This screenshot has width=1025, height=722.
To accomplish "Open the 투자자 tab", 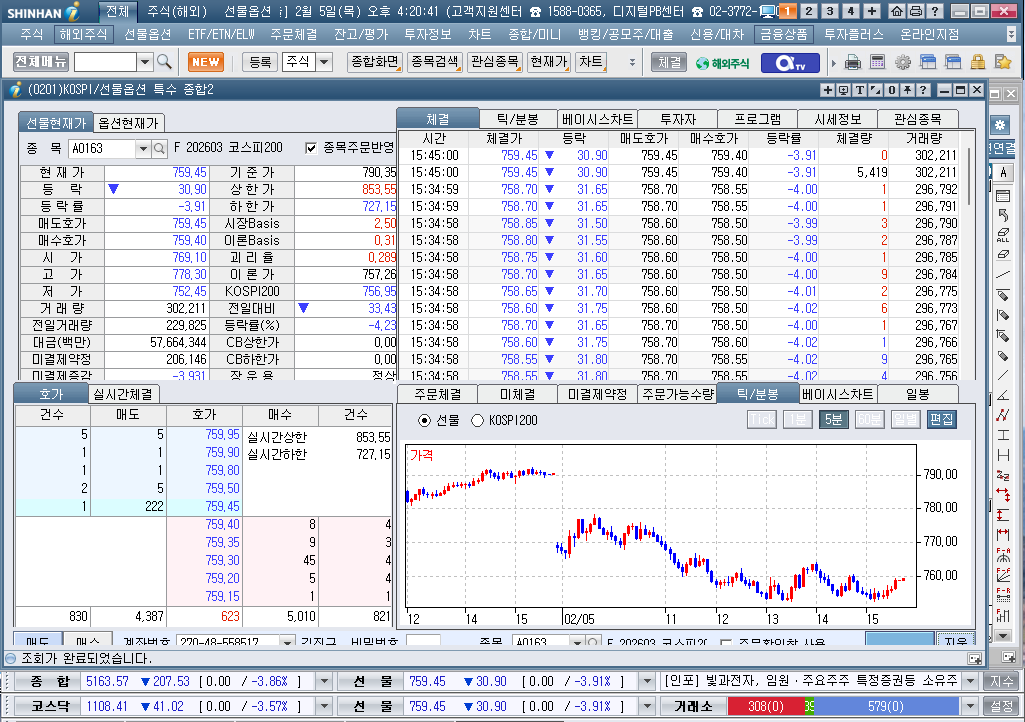I will pos(678,119).
